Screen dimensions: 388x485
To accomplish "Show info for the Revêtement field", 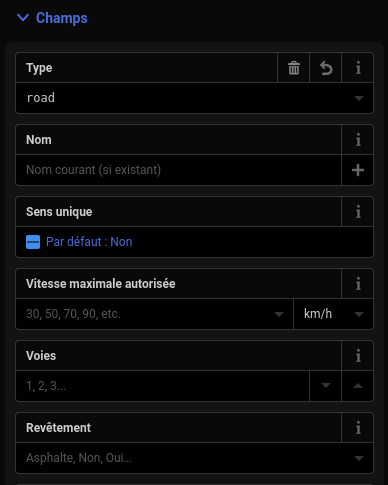I will click(x=358, y=428).
